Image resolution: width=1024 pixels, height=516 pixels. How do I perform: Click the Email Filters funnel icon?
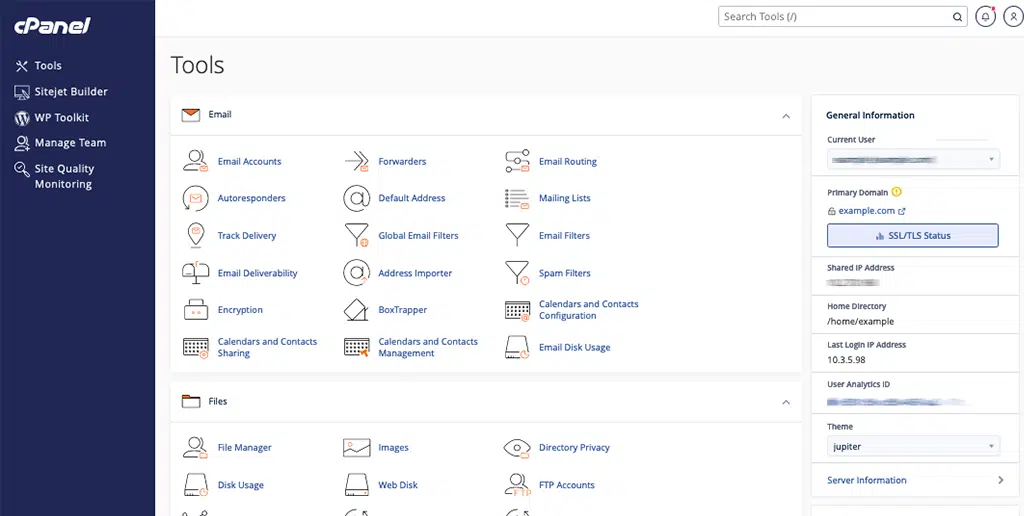click(x=517, y=235)
